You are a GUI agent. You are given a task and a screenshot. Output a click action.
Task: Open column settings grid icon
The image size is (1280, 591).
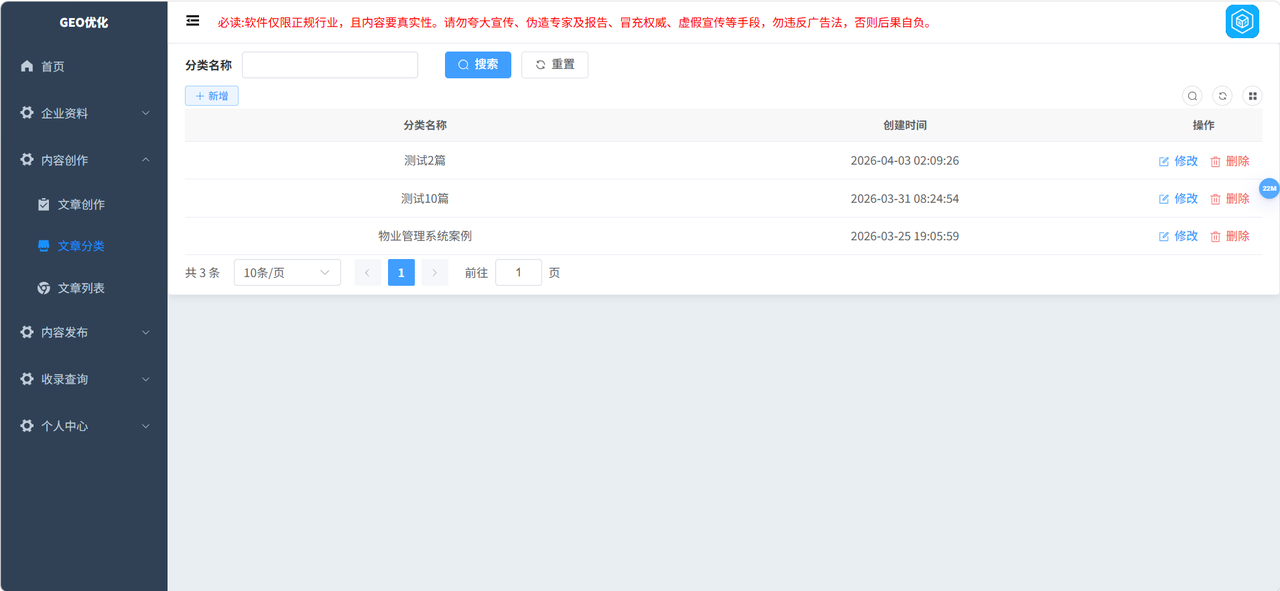click(1252, 96)
